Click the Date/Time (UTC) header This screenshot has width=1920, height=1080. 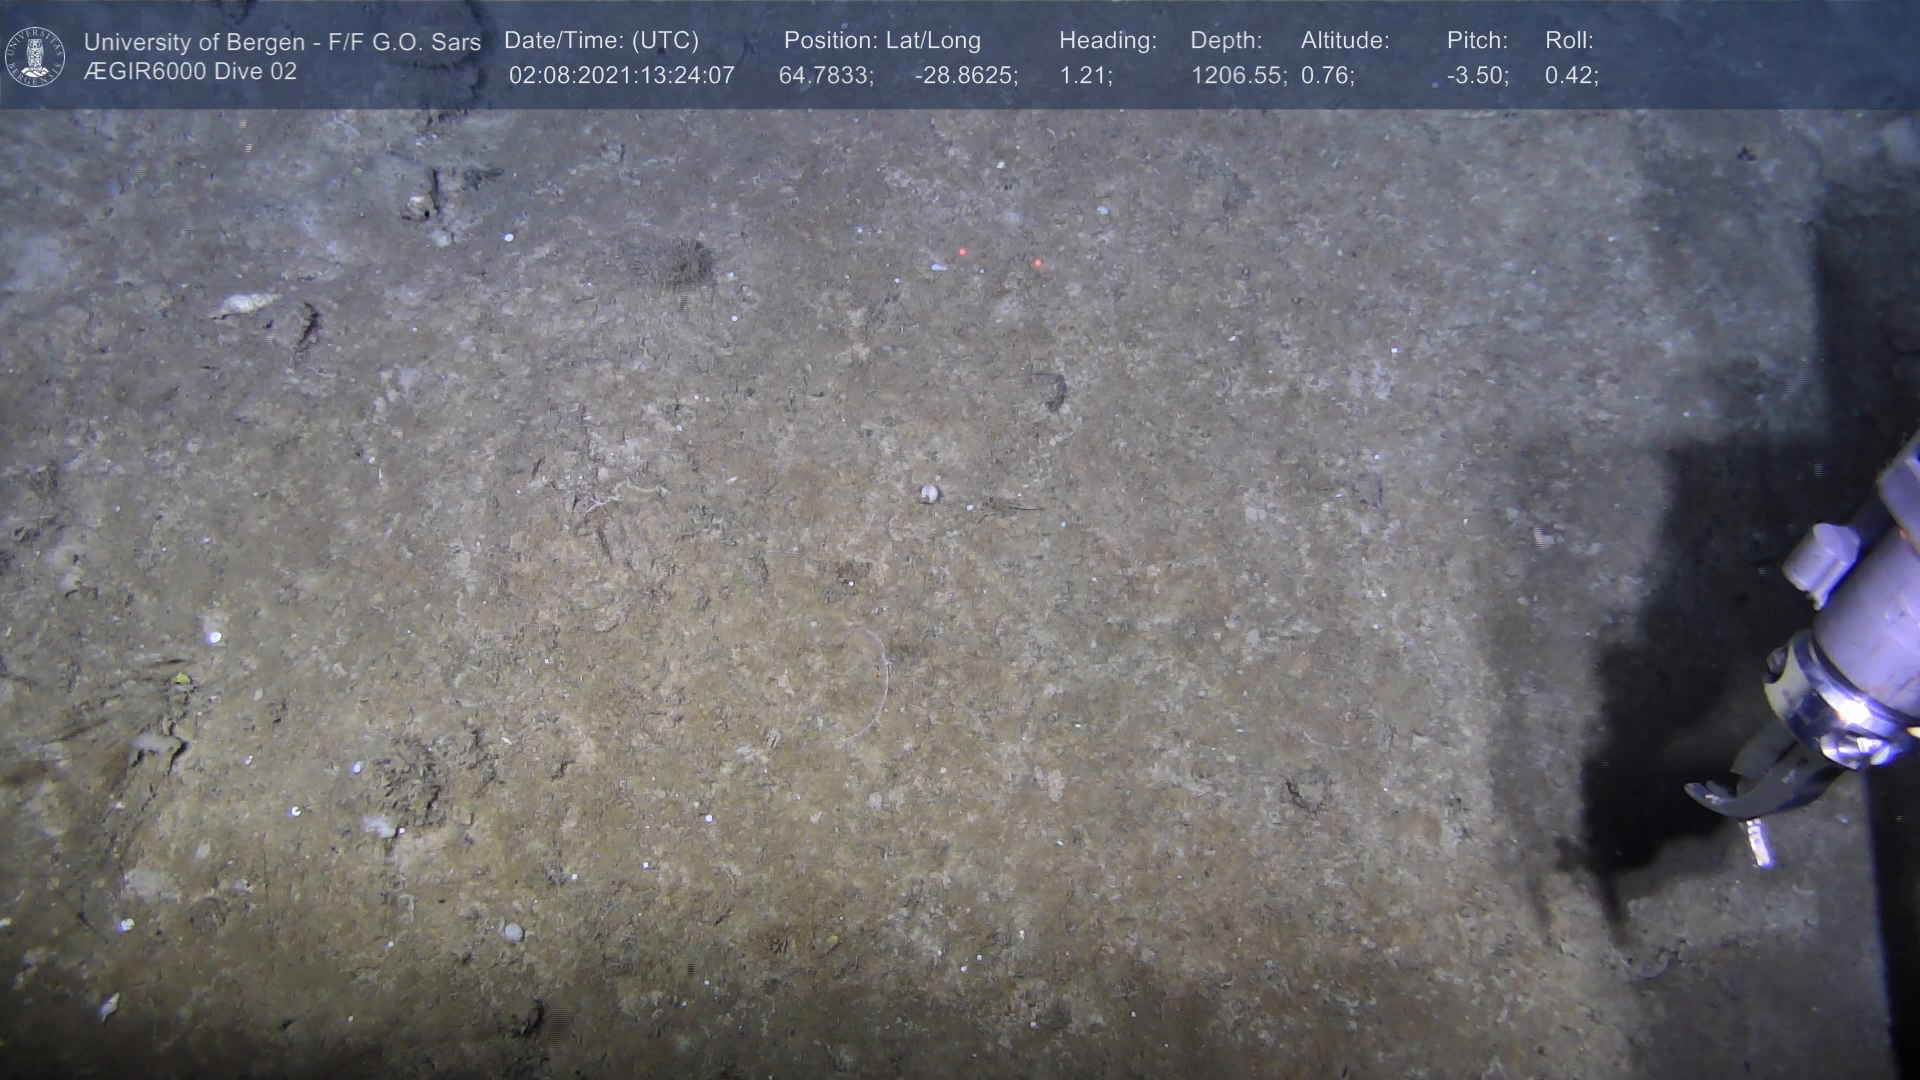point(601,41)
